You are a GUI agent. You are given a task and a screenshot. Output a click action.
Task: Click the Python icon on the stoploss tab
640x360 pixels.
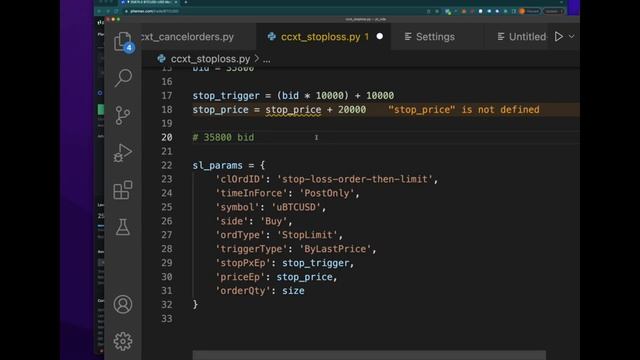click(271, 37)
